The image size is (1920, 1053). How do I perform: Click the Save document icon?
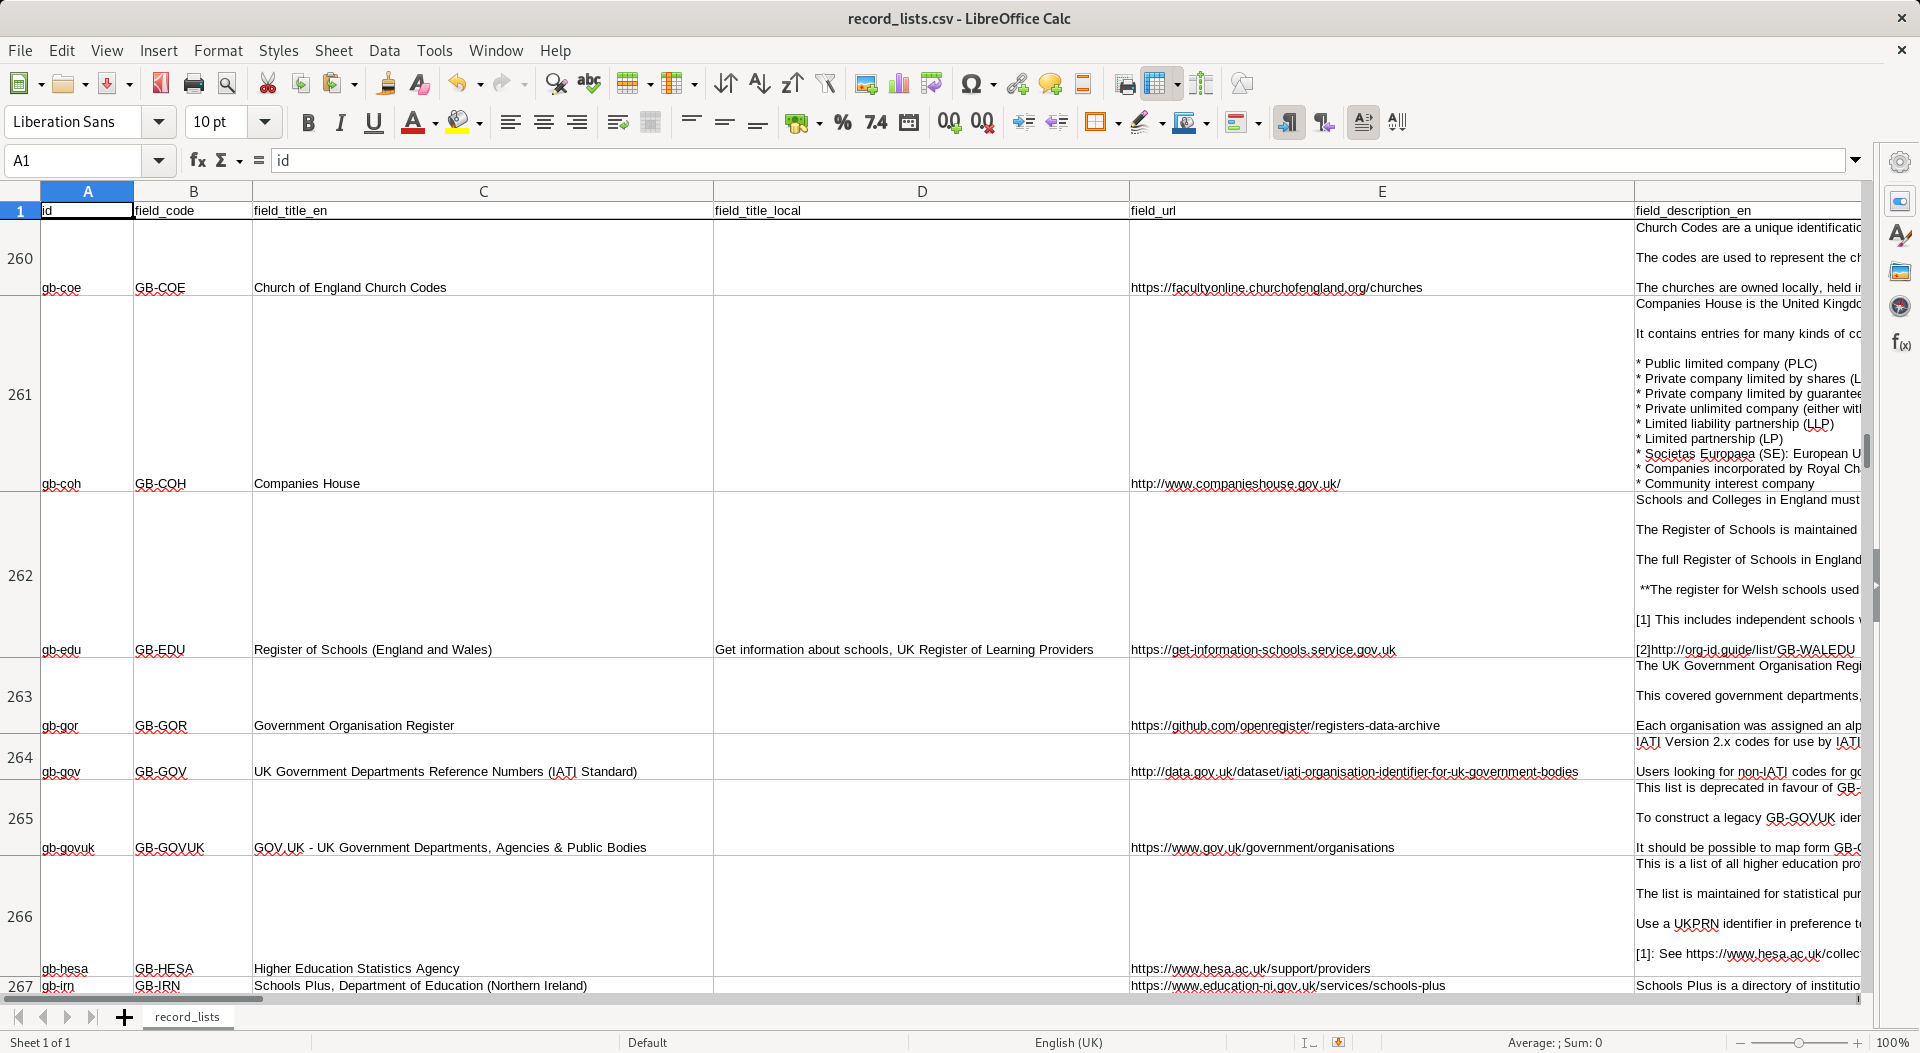[x=106, y=84]
